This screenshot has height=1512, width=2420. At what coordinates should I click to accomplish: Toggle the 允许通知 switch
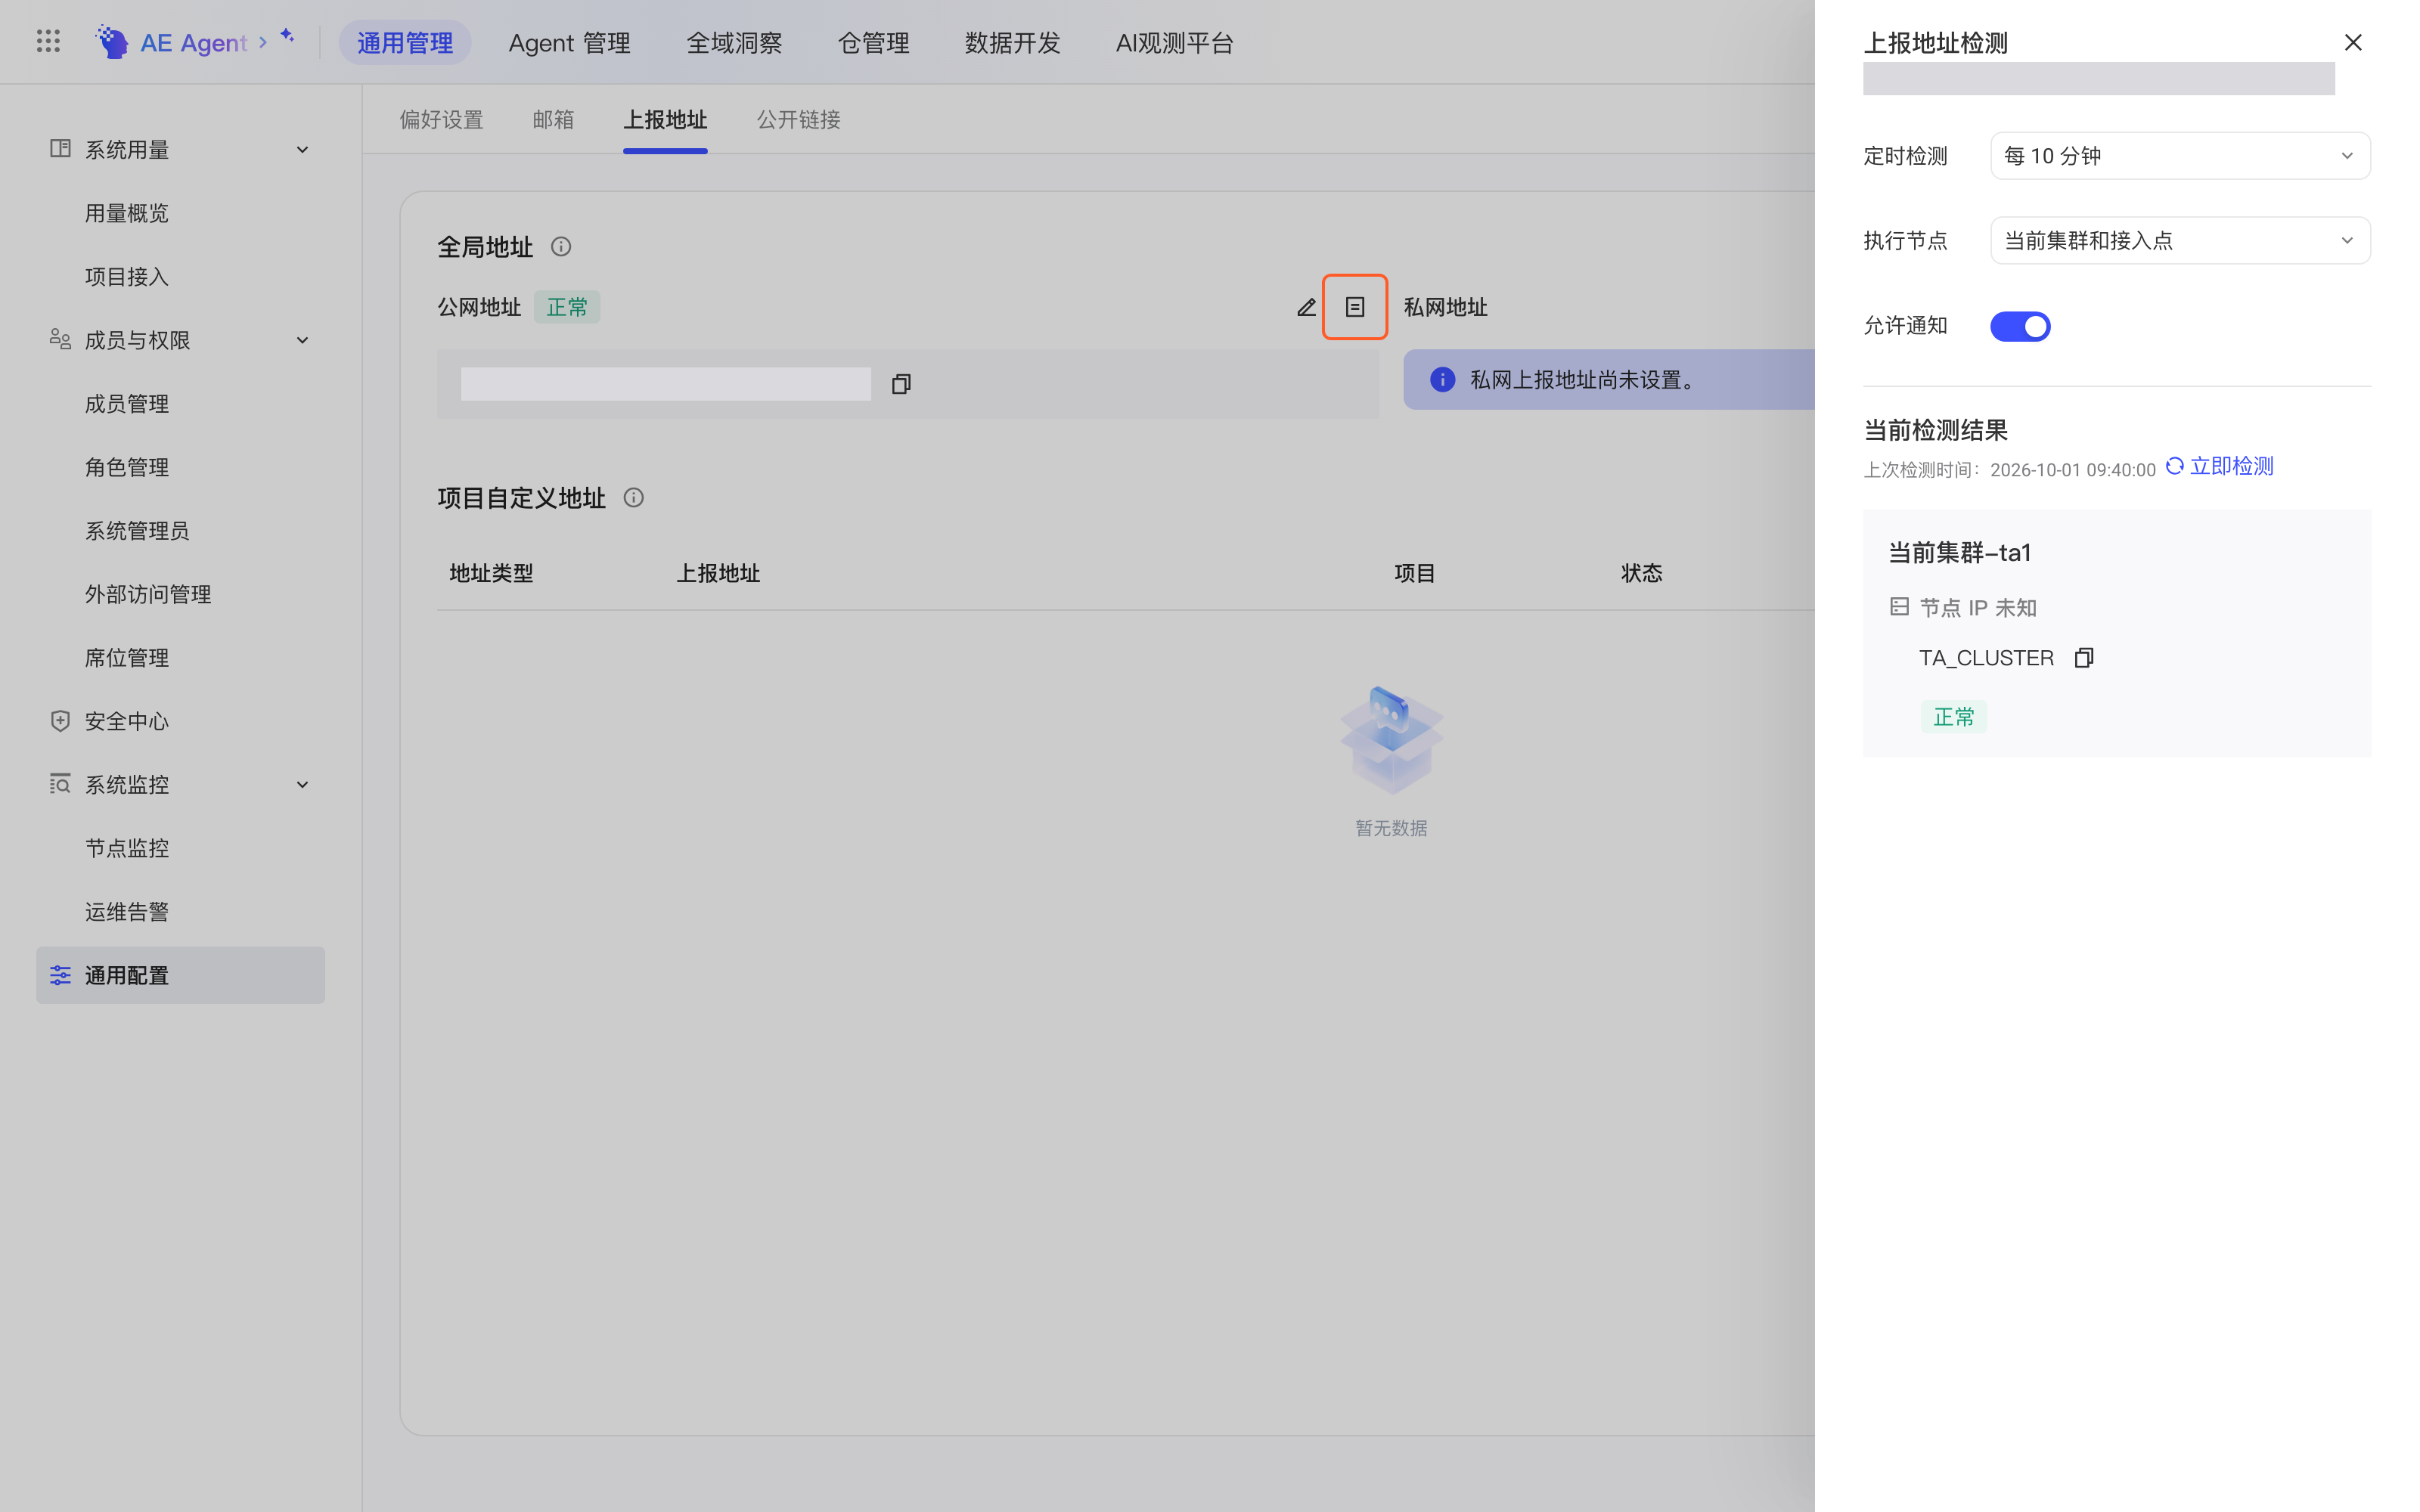[x=2020, y=326]
